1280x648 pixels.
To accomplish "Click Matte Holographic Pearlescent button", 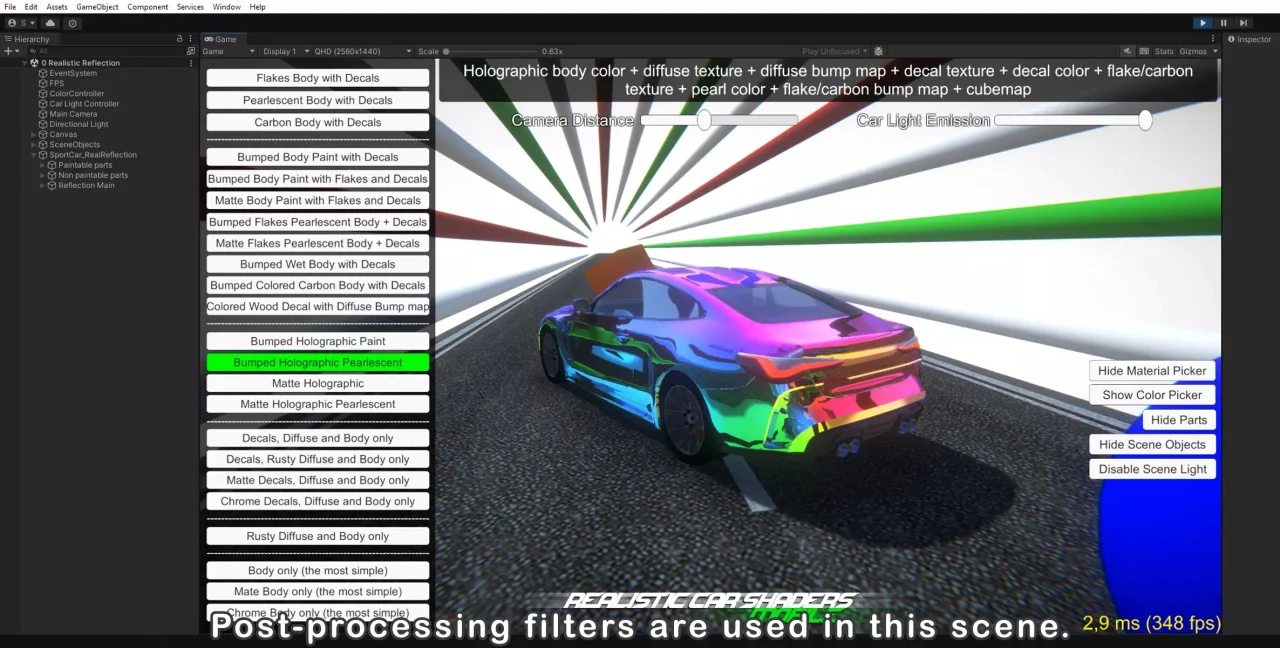I will click(318, 404).
